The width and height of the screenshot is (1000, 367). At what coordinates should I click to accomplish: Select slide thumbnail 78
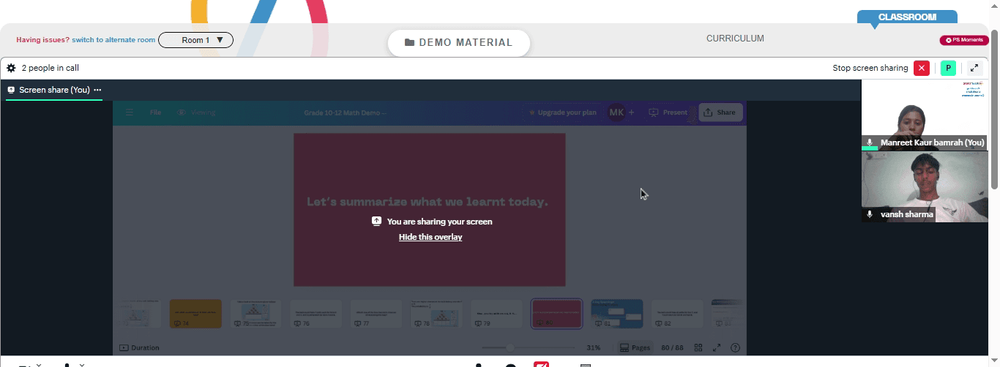(436, 313)
